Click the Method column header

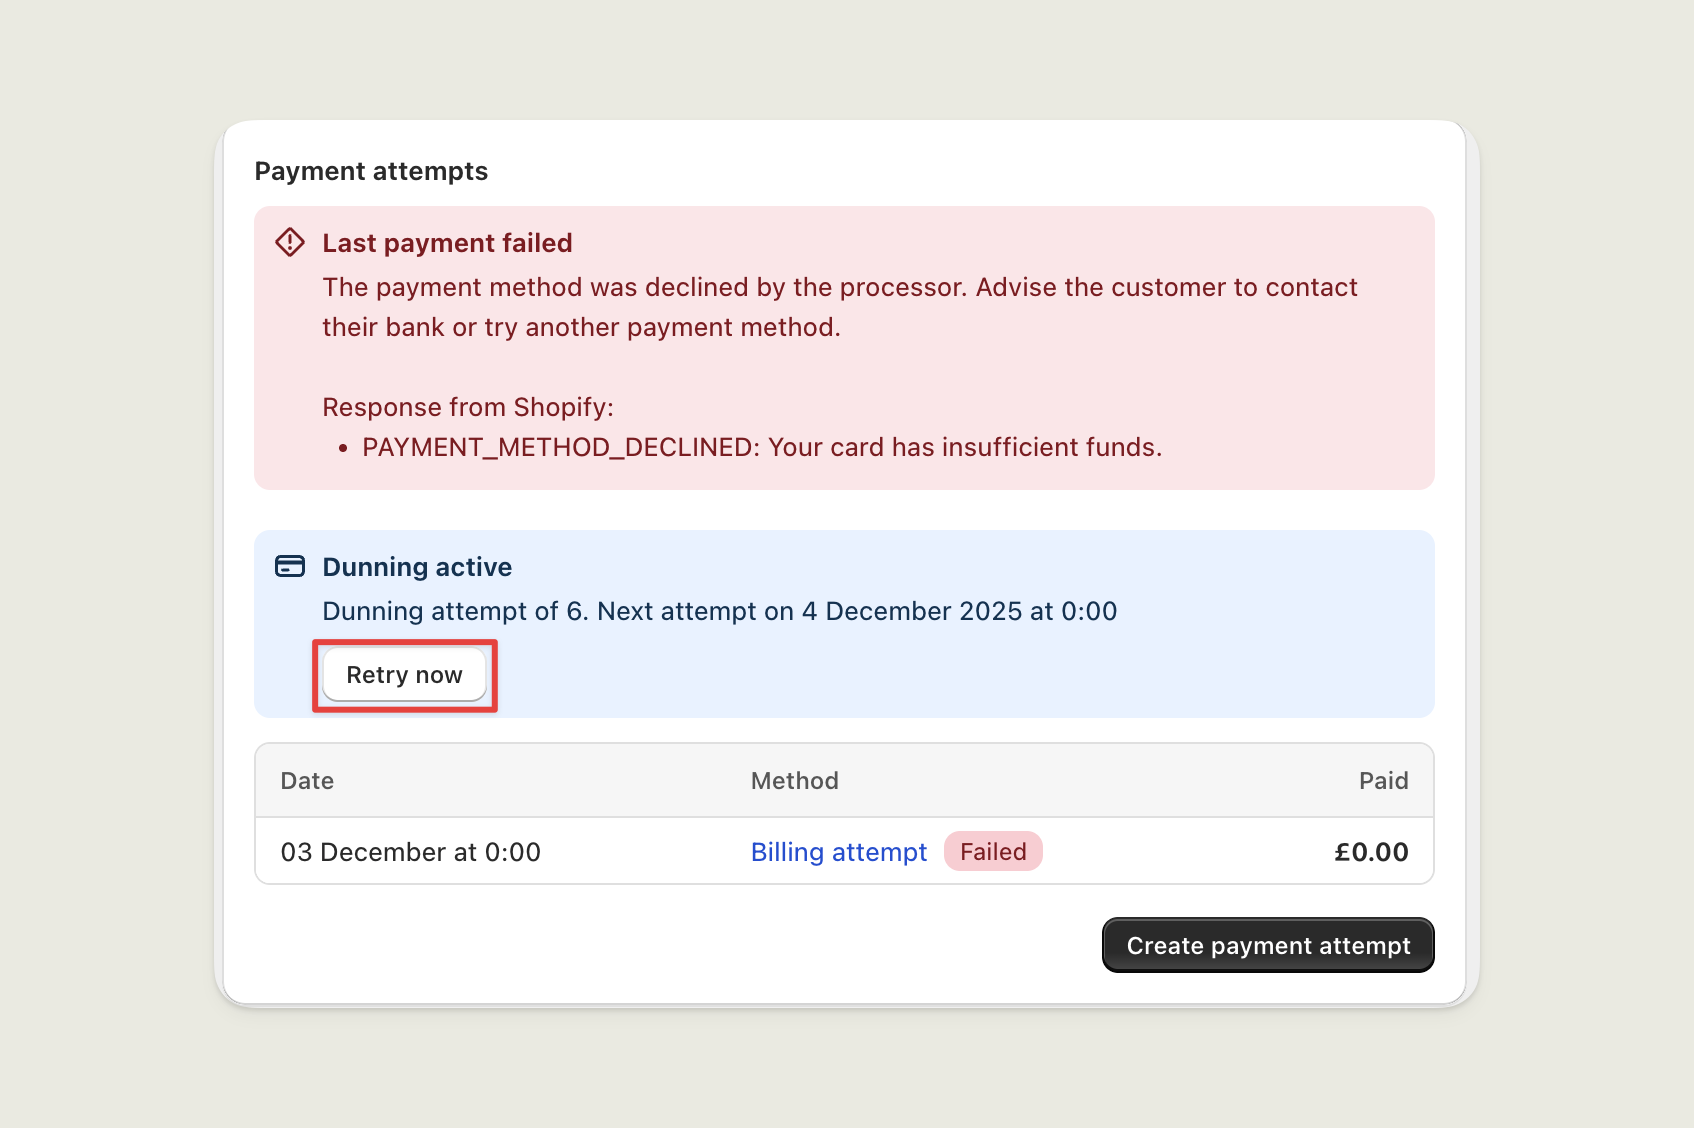(x=794, y=781)
